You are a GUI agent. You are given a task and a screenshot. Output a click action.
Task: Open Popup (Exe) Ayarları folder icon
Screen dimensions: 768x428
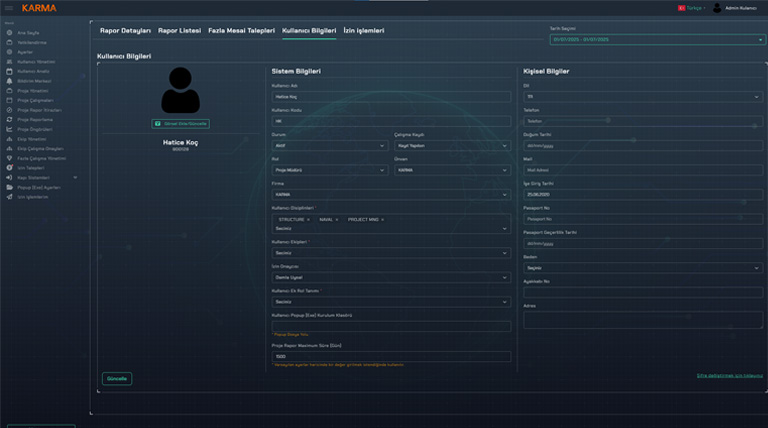point(9,187)
